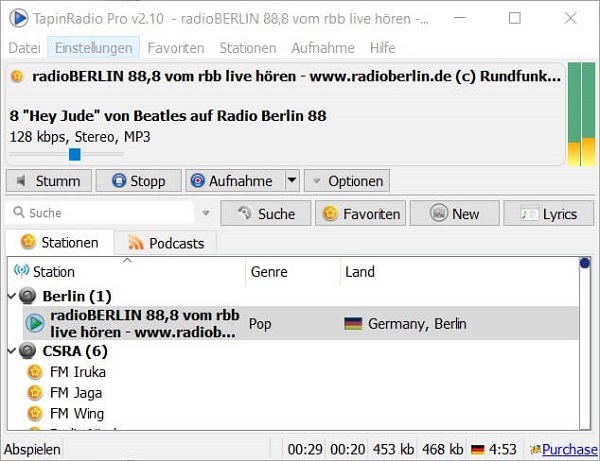Click the Purchase link in status bar
600x461 pixels.
(569, 449)
